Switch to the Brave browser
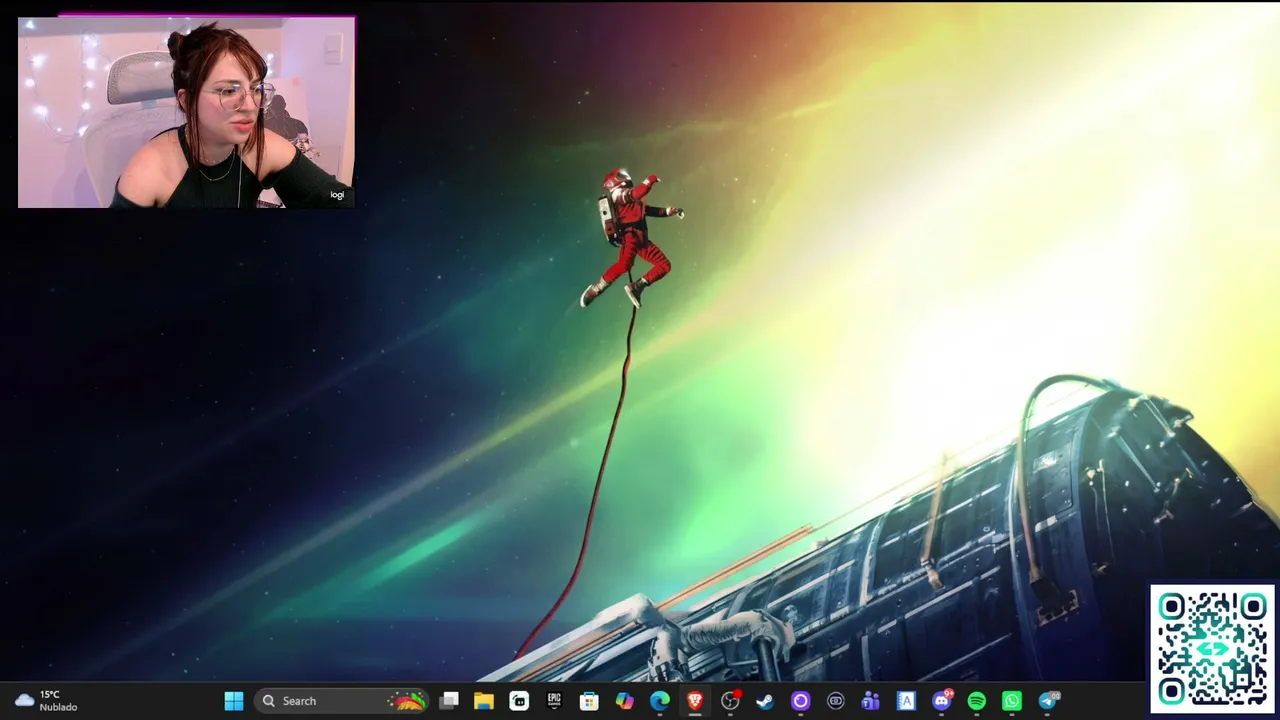 click(695, 701)
